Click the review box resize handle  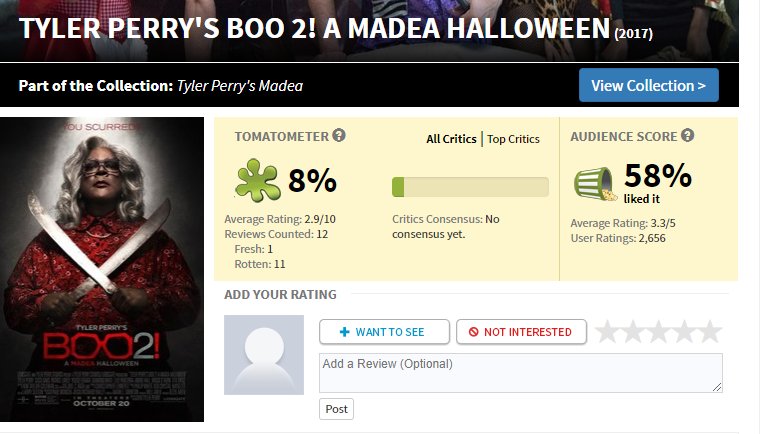pyautogui.click(x=717, y=387)
